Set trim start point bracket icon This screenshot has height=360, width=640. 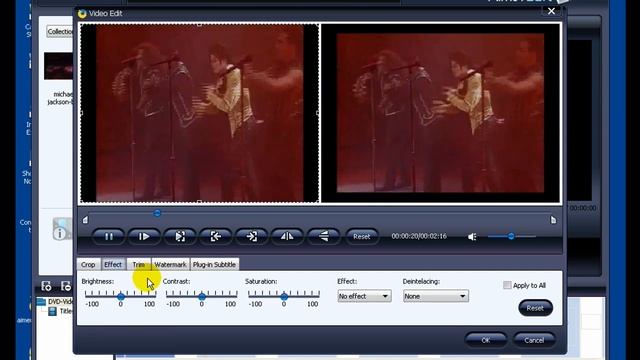click(216, 236)
